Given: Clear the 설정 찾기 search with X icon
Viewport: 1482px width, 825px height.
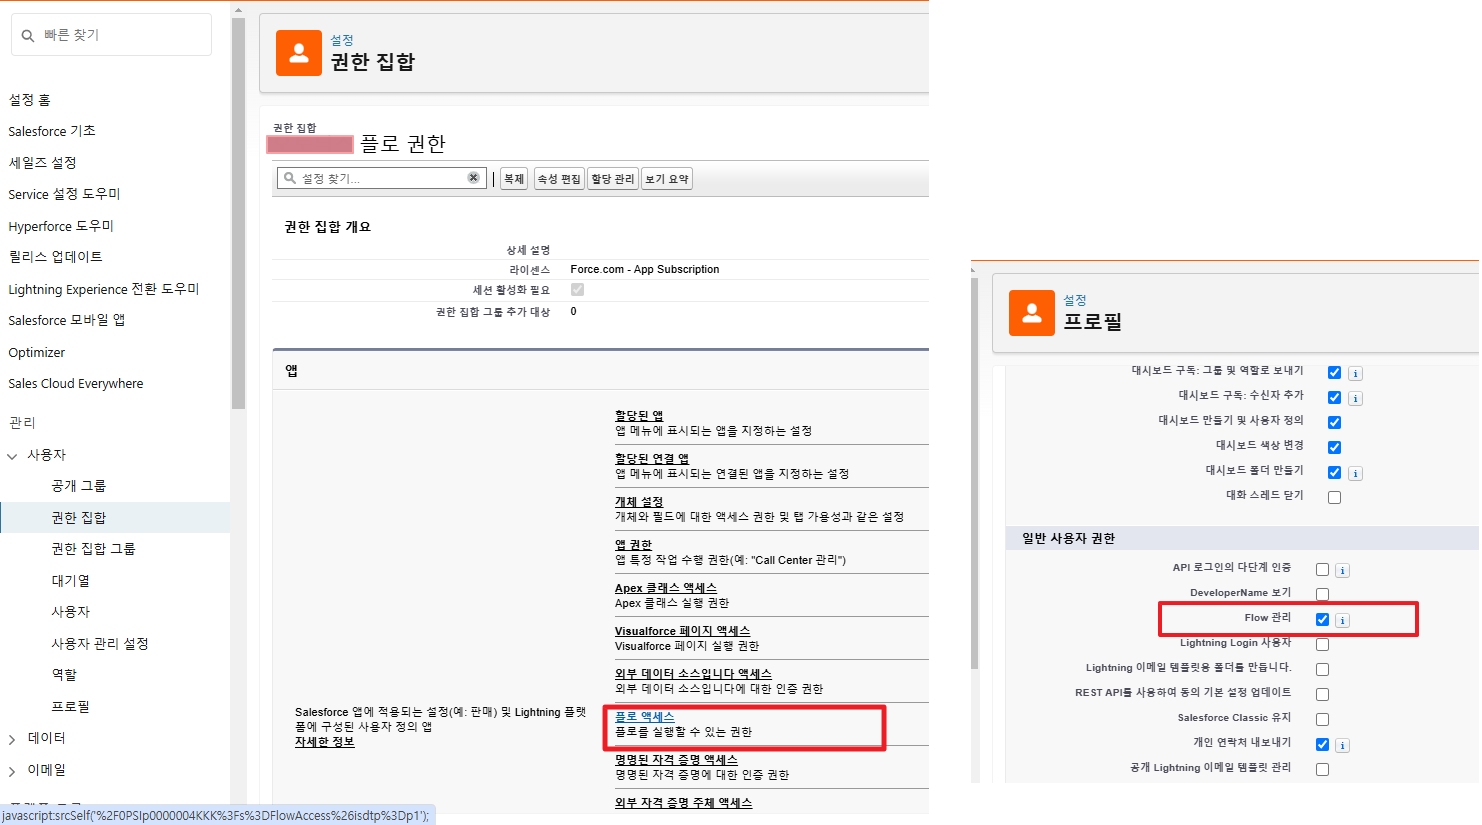Looking at the screenshot, I should (473, 178).
